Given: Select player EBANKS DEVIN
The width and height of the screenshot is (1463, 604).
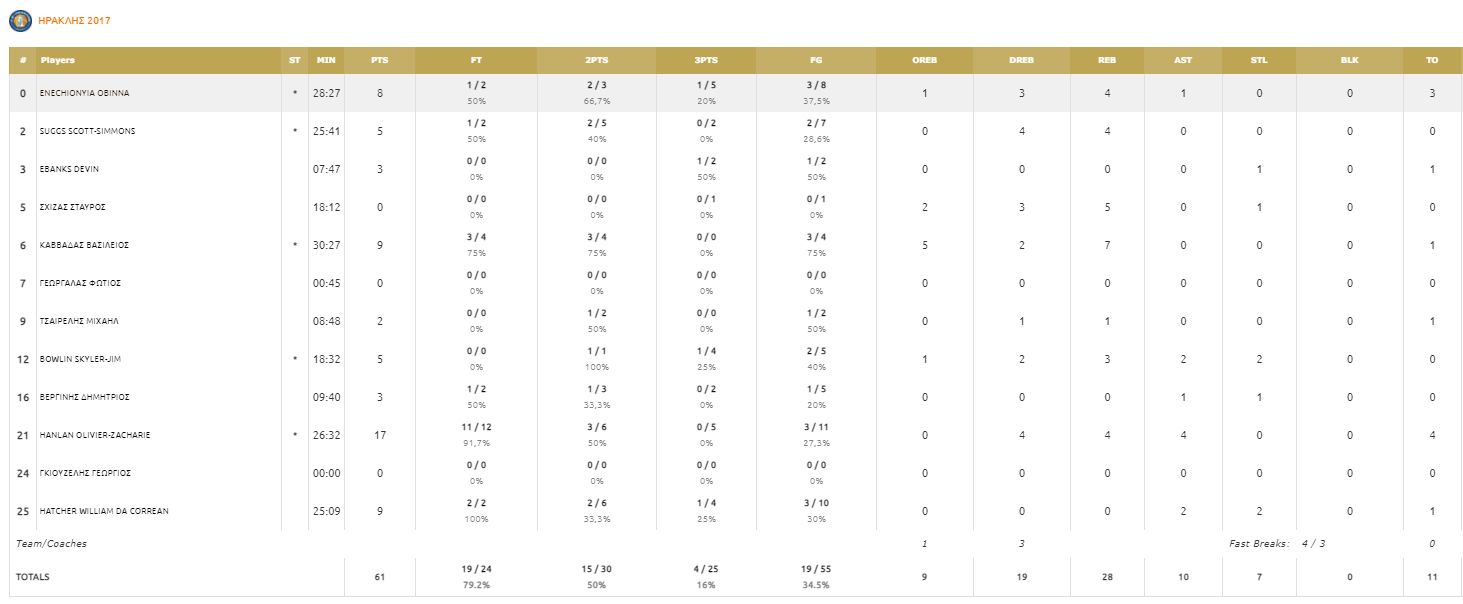Looking at the screenshot, I should [69, 169].
